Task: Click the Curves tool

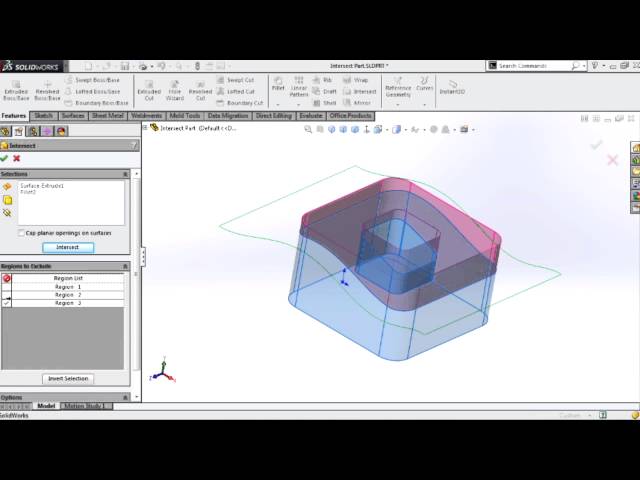Action: (424, 83)
